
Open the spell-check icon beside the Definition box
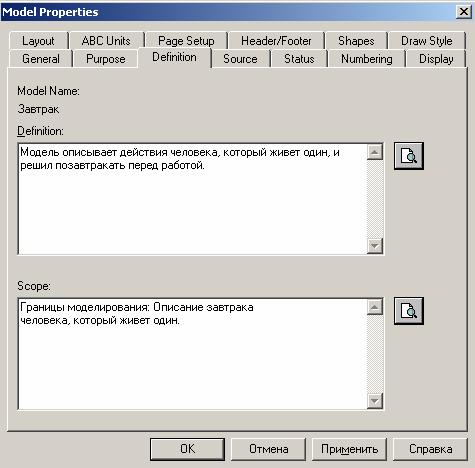coord(409,156)
